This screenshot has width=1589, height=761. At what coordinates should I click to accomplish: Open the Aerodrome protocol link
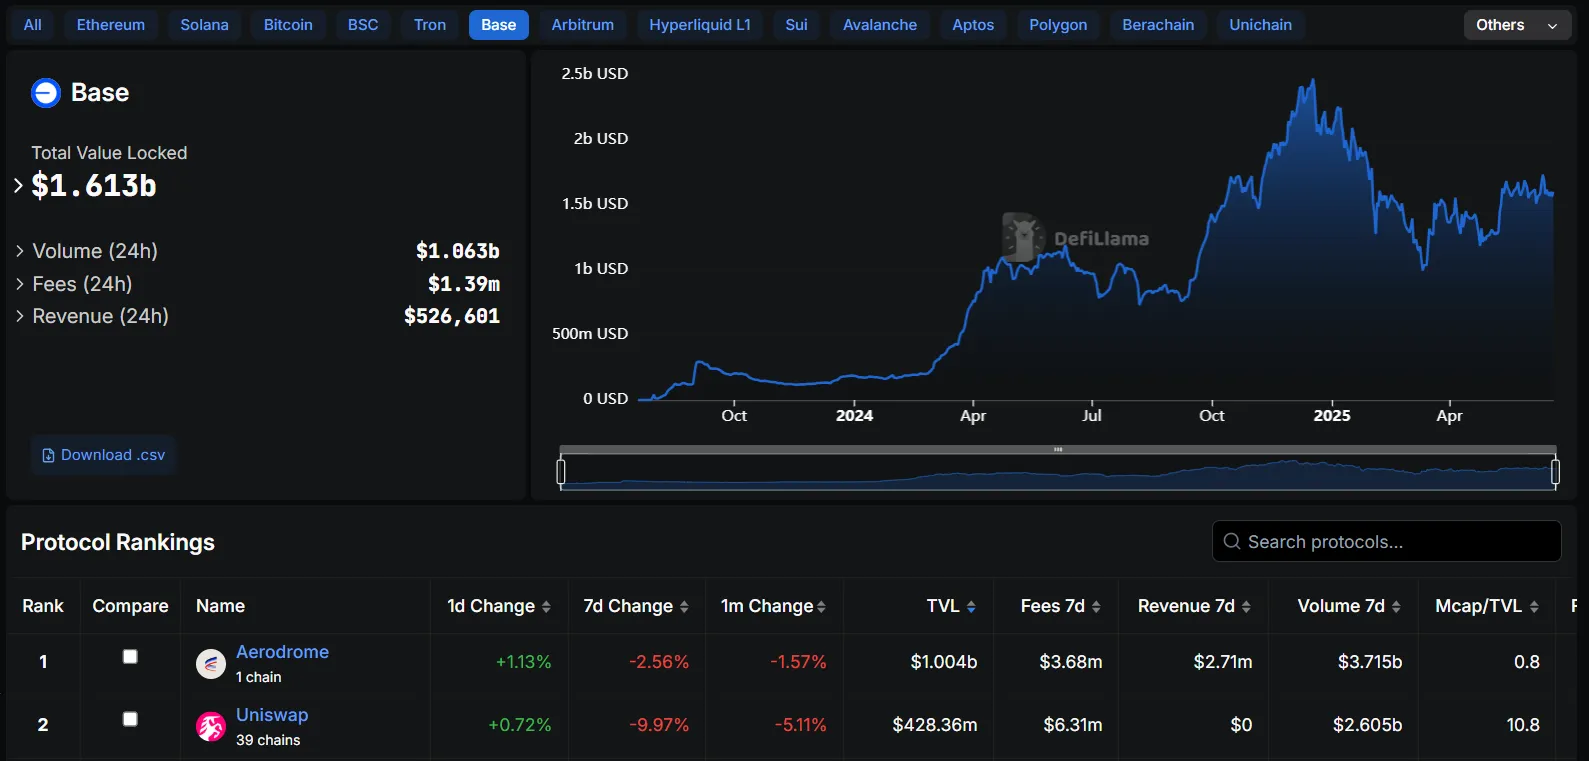[x=282, y=652]
